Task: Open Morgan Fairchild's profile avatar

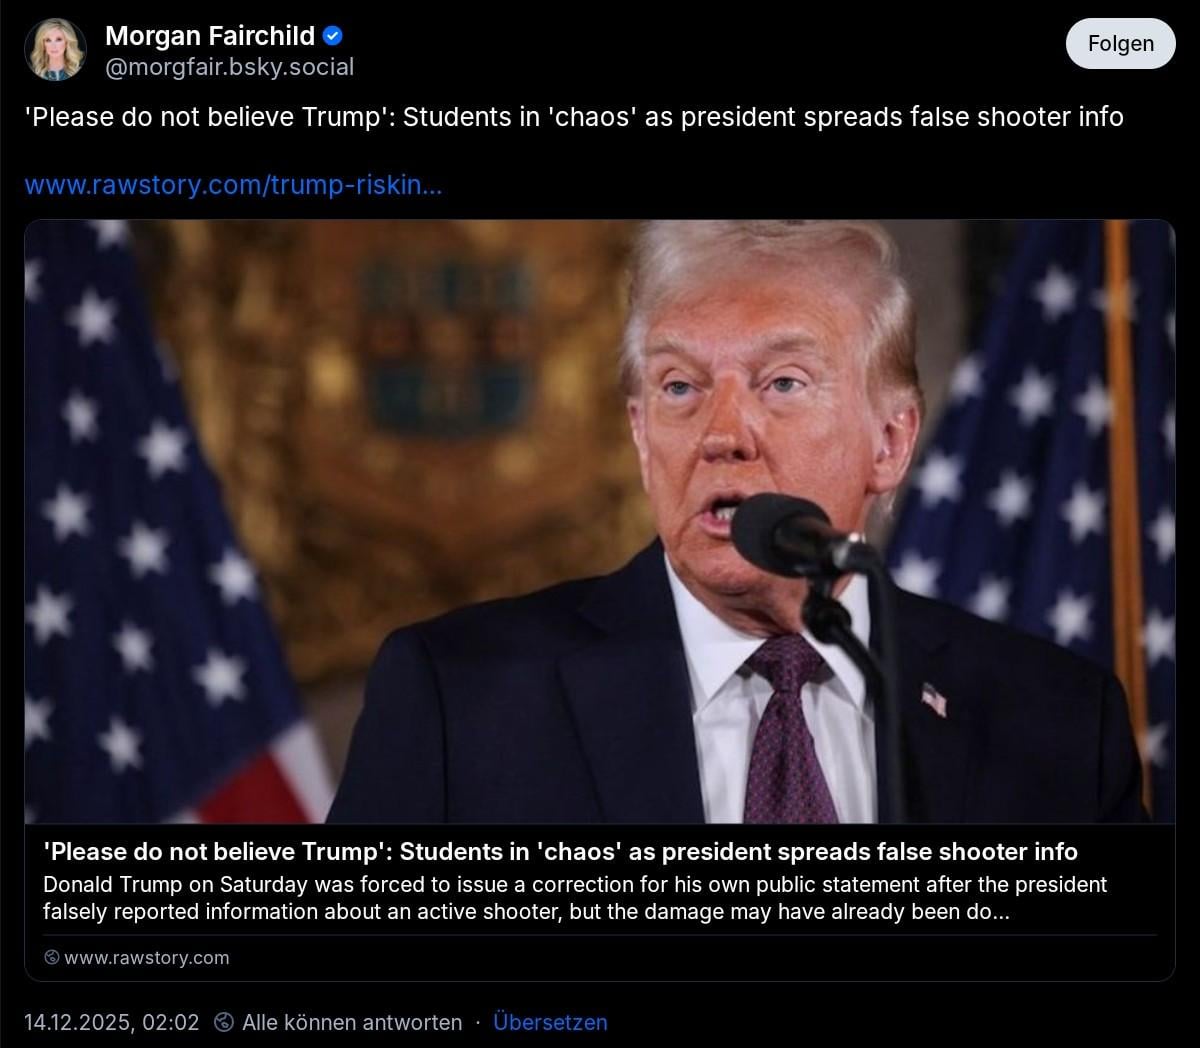Action: tap(55, 51)
